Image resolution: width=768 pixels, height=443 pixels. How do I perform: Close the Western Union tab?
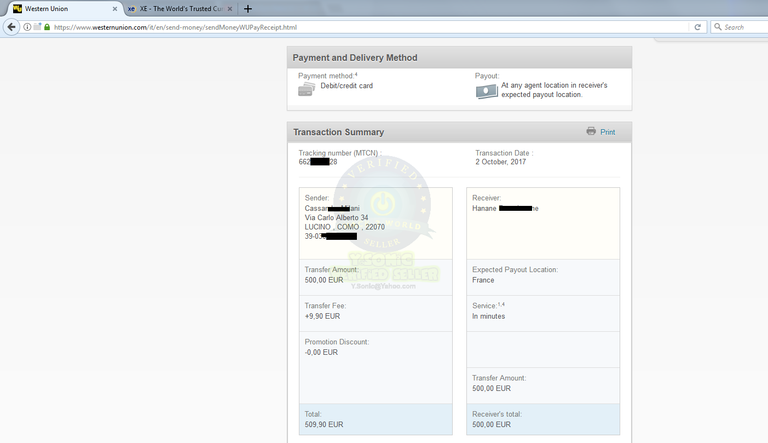(x=115, y=9)
